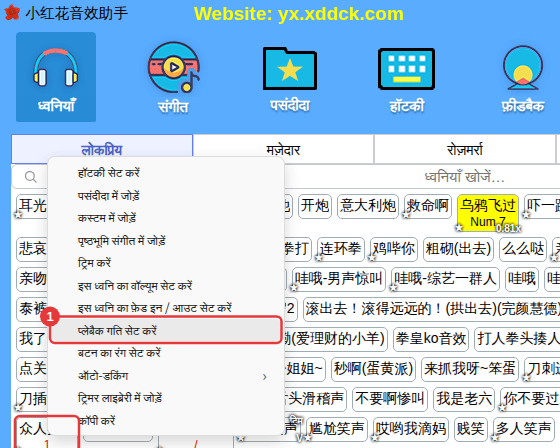560x448 pixels.
Task: Play the 你不要过 sound
Action: (530, 398)
